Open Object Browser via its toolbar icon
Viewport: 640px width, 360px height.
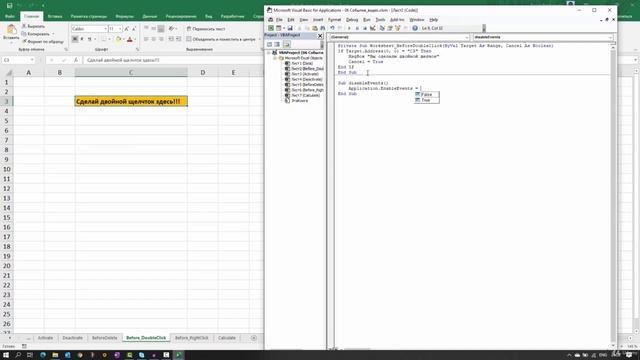click(x=398, y=28)
